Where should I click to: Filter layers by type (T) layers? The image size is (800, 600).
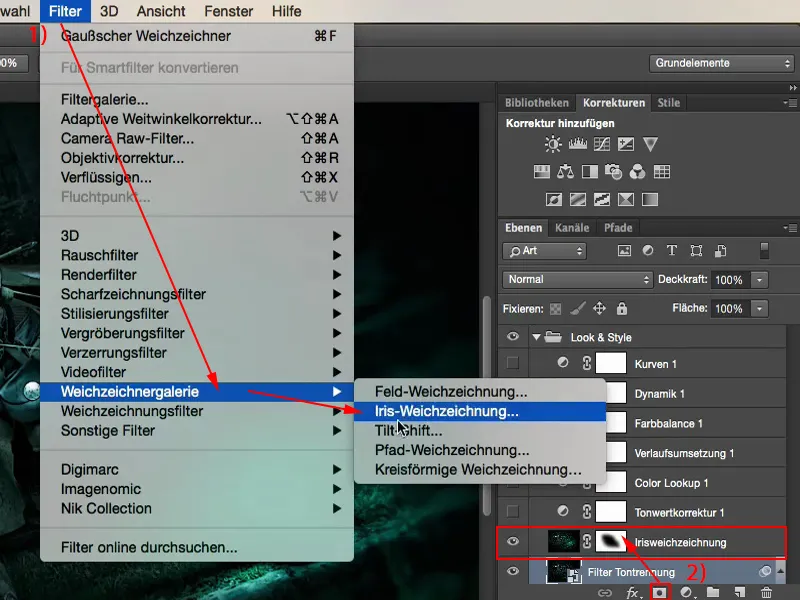click(672, 251)
